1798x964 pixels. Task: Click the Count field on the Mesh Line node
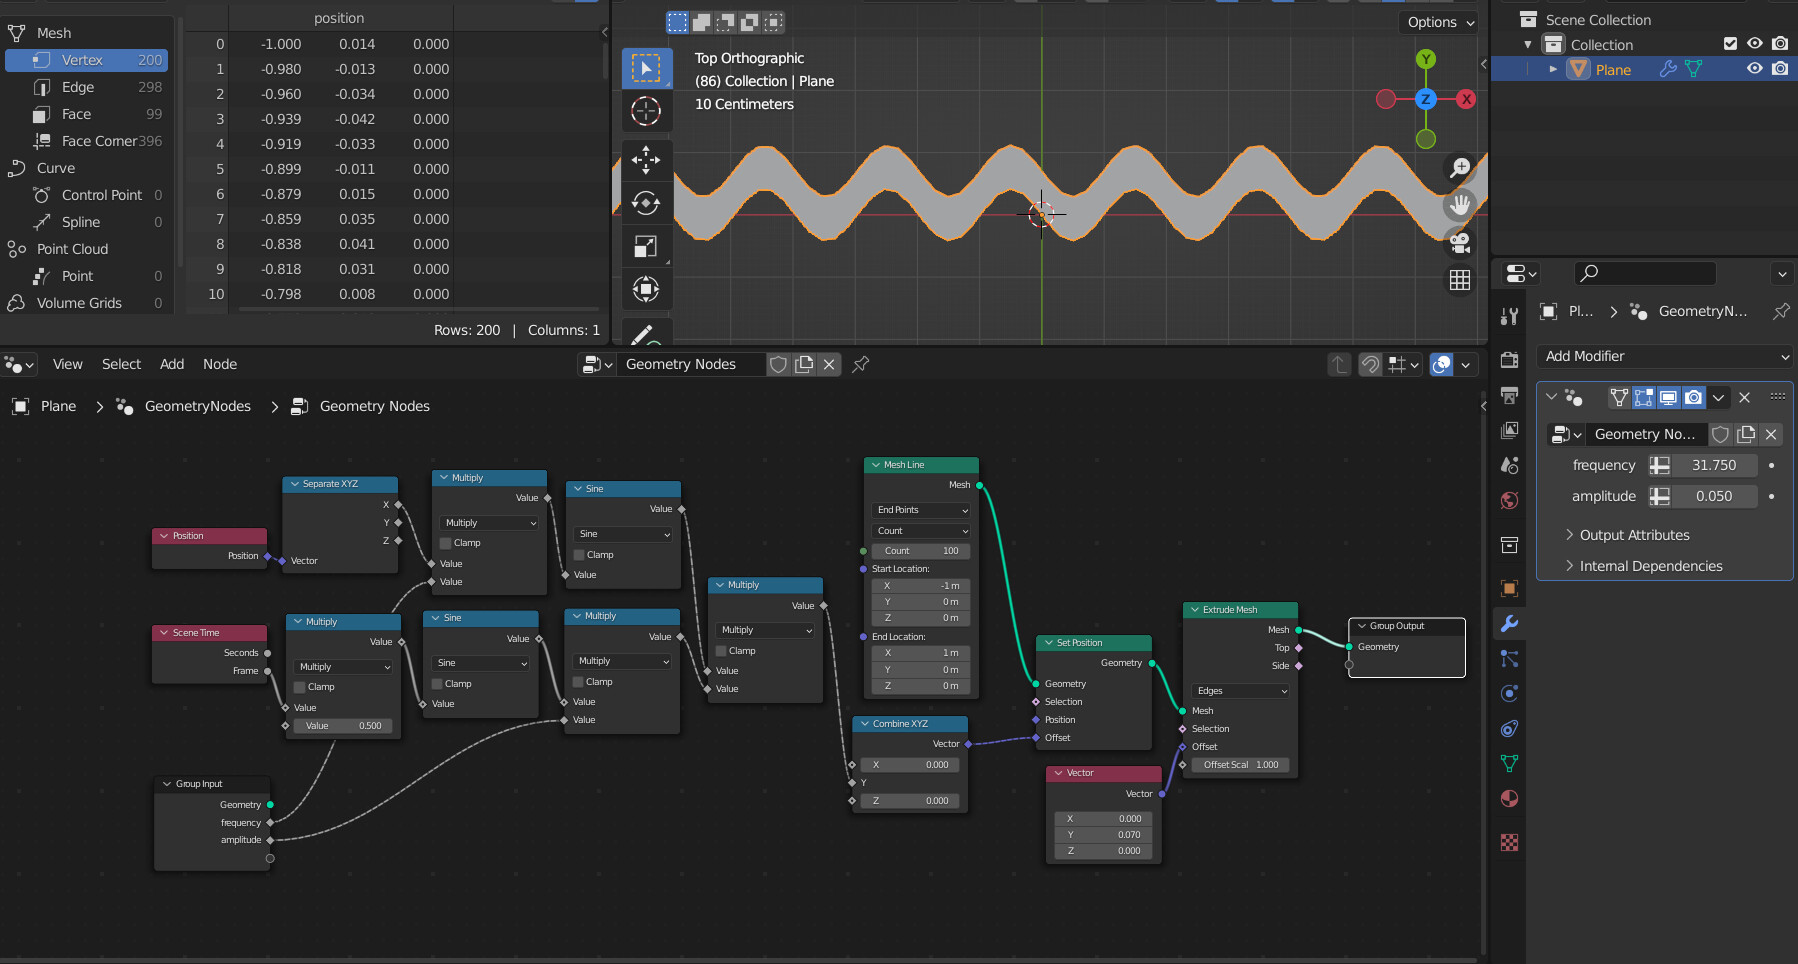[920, 550]
